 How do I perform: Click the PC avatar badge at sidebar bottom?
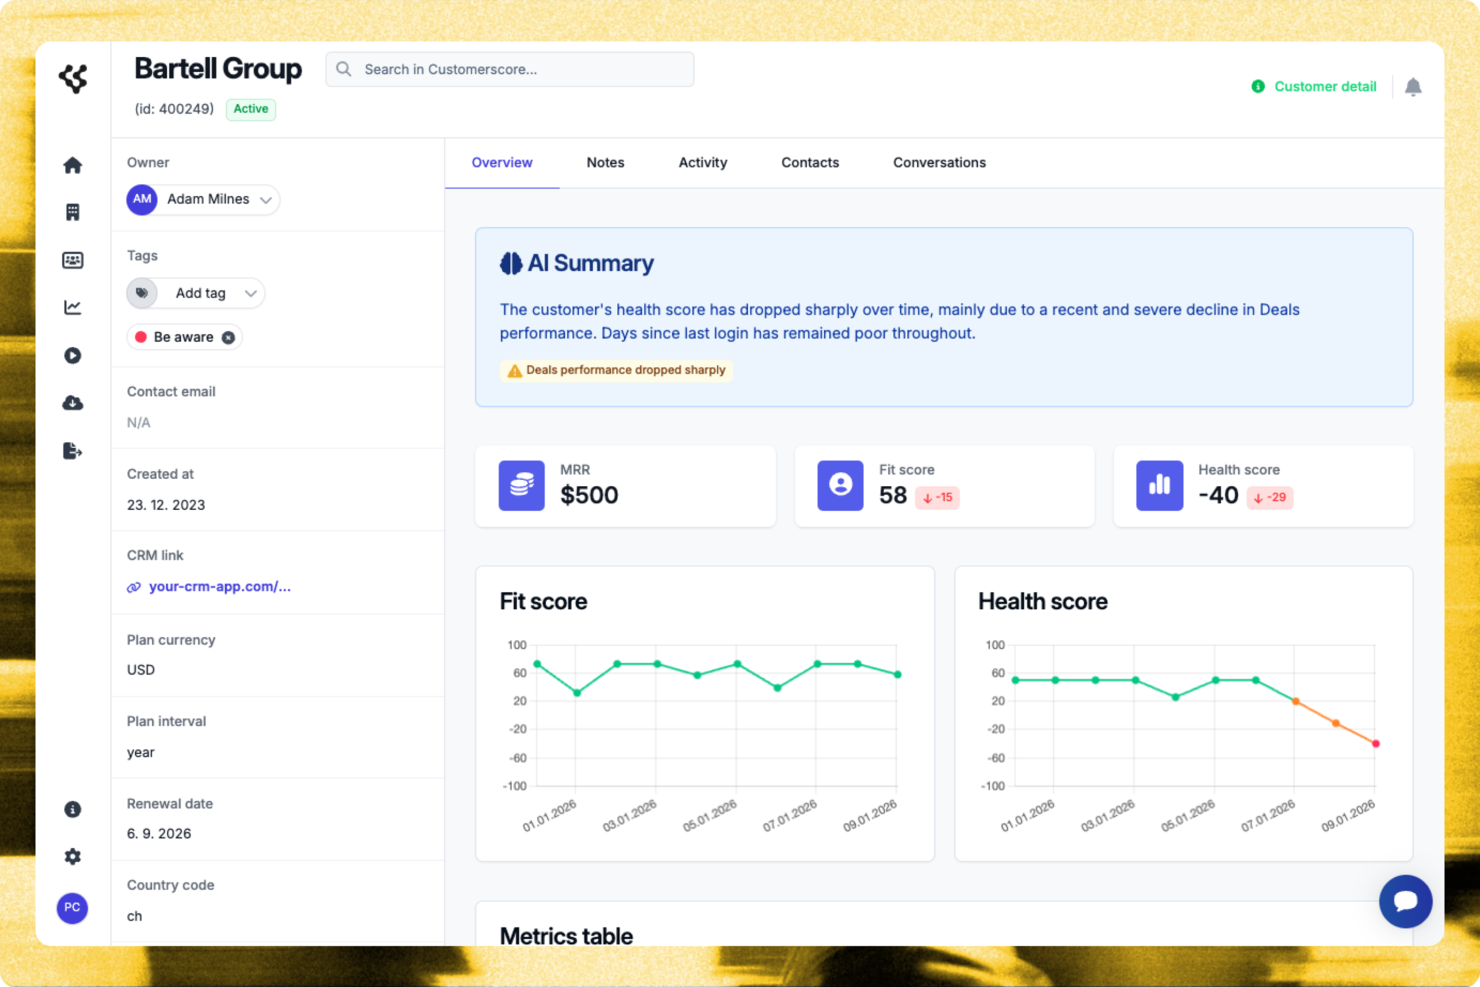72,908
